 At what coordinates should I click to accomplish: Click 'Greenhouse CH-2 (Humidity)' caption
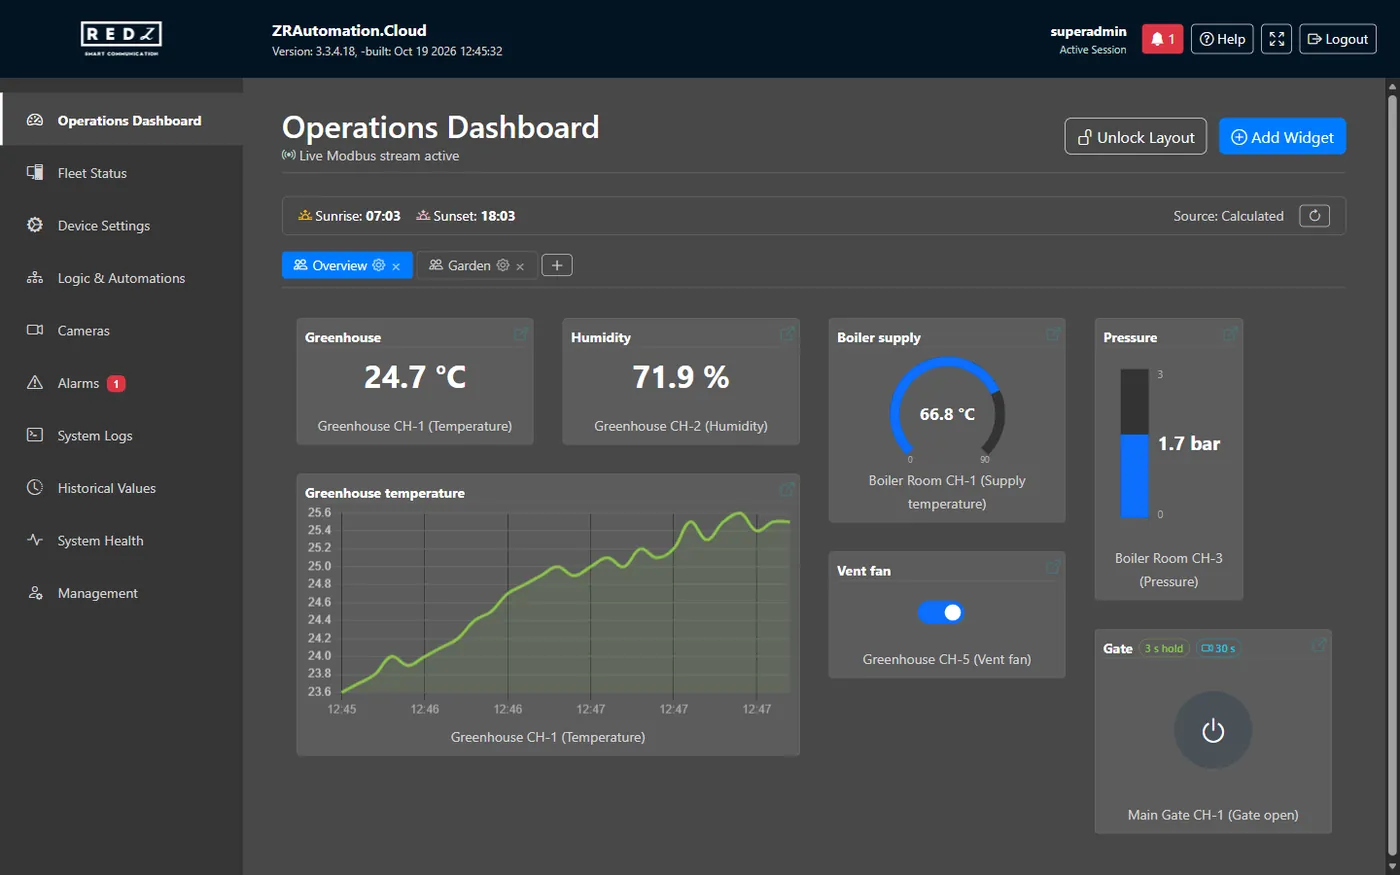[x=681, y=426]
